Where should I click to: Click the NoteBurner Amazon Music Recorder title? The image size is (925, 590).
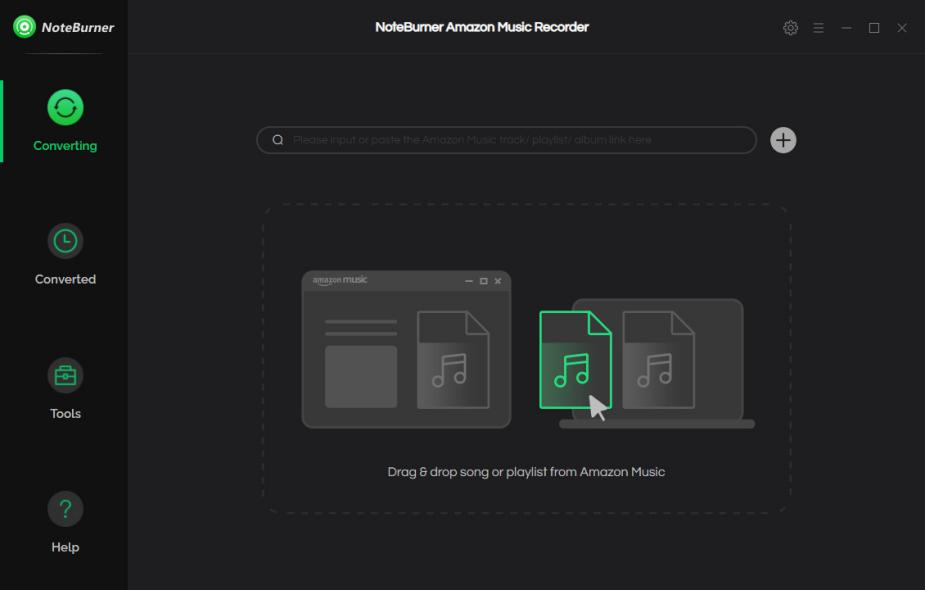tap(482, 27)
